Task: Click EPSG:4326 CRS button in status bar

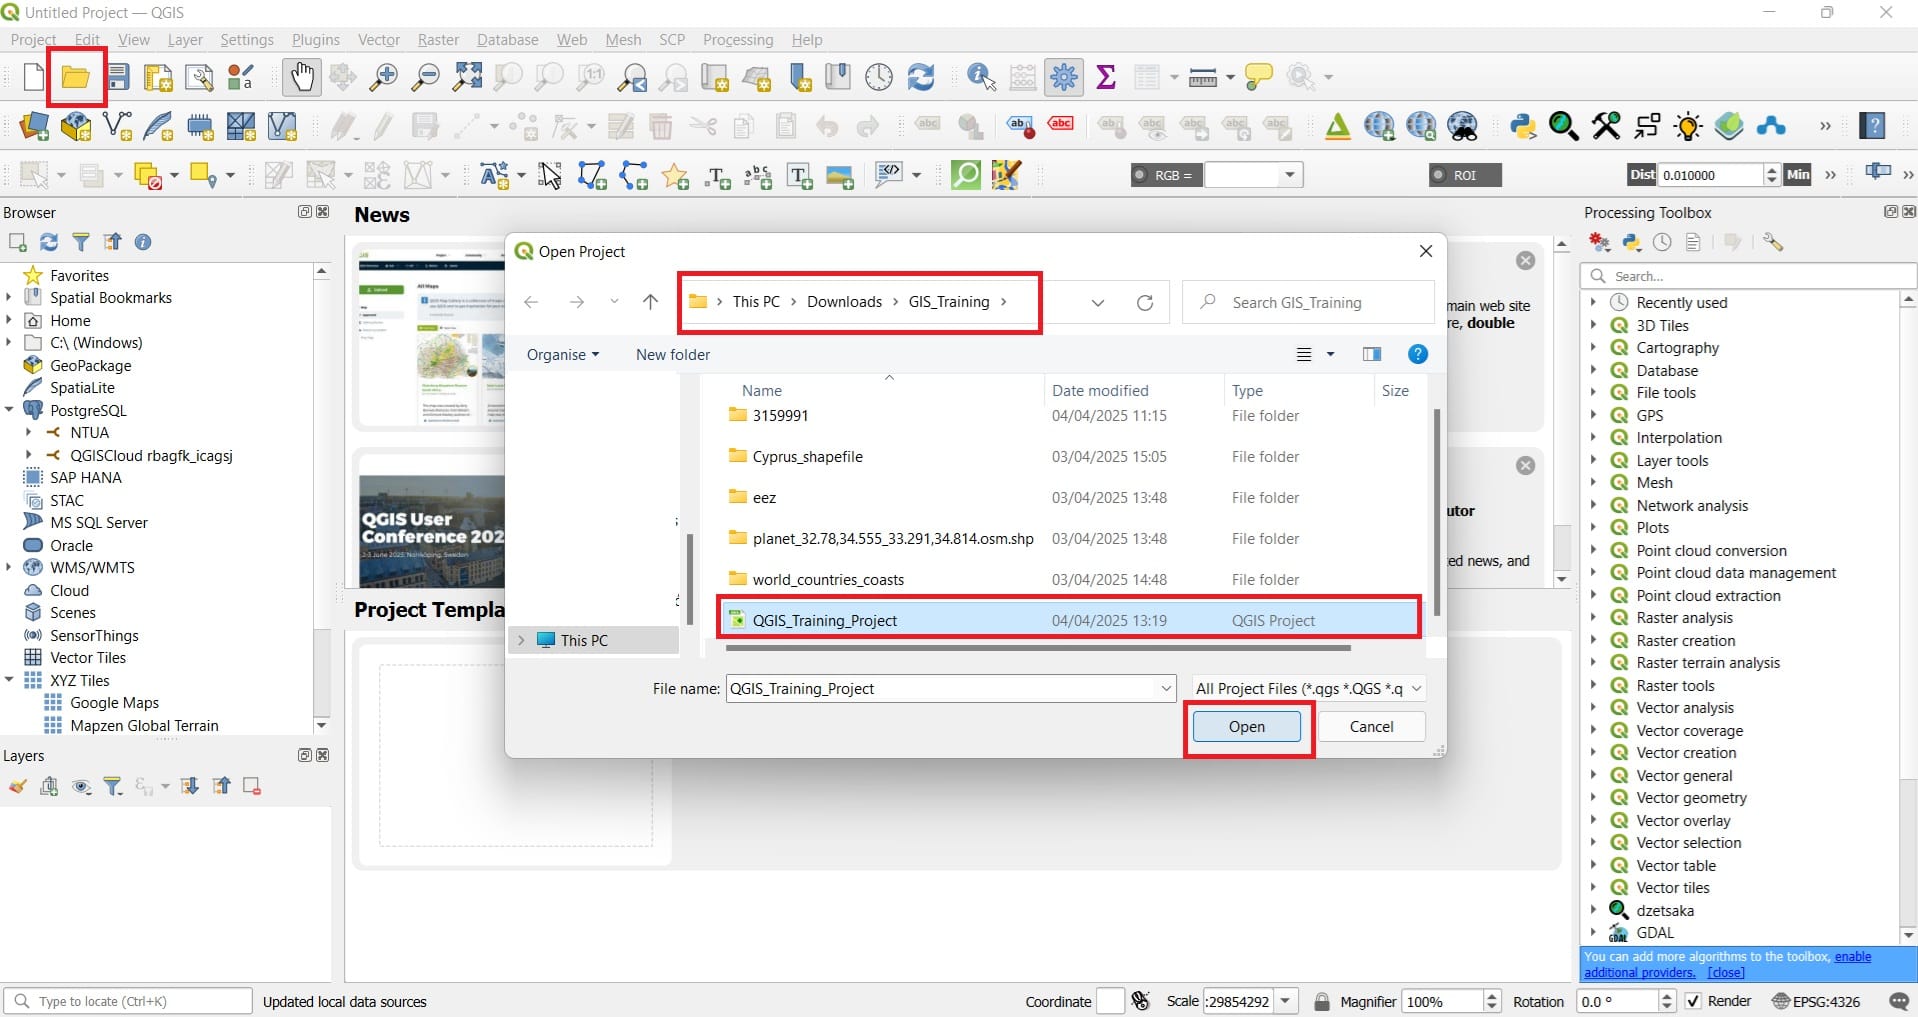Action: [x=1816, y=1001]
